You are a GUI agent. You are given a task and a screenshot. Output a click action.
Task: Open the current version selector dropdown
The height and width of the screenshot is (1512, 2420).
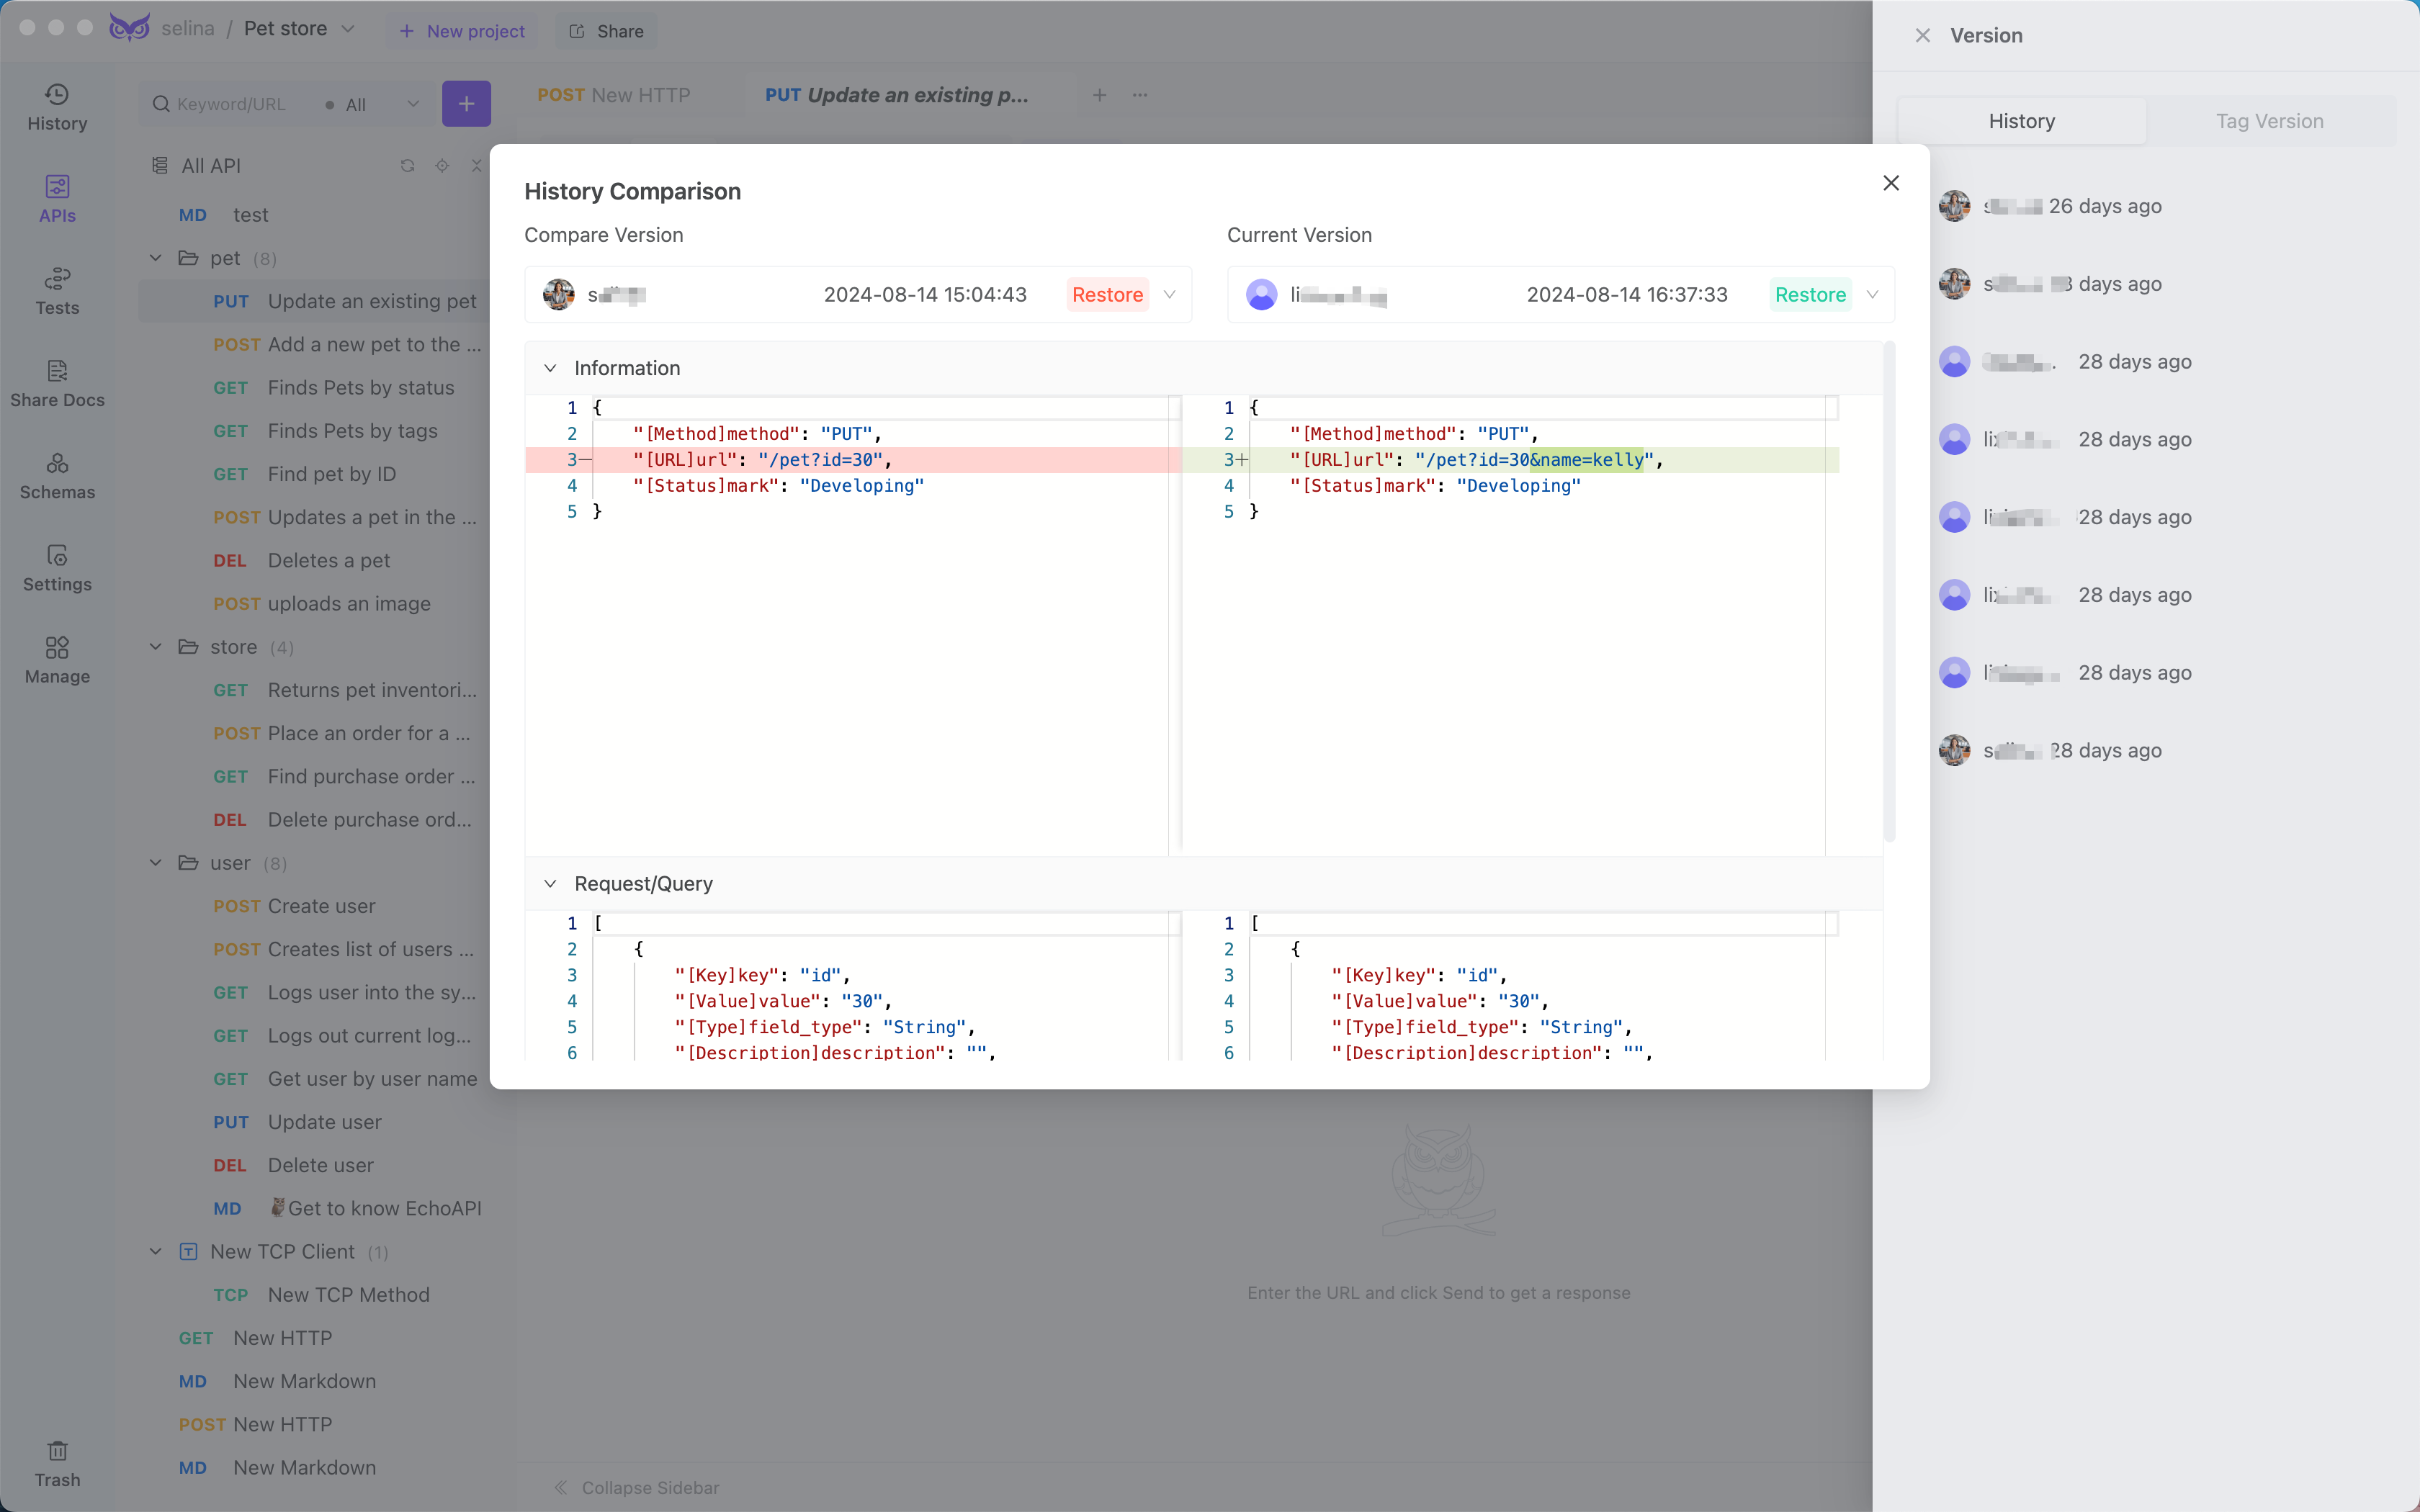1872,295
